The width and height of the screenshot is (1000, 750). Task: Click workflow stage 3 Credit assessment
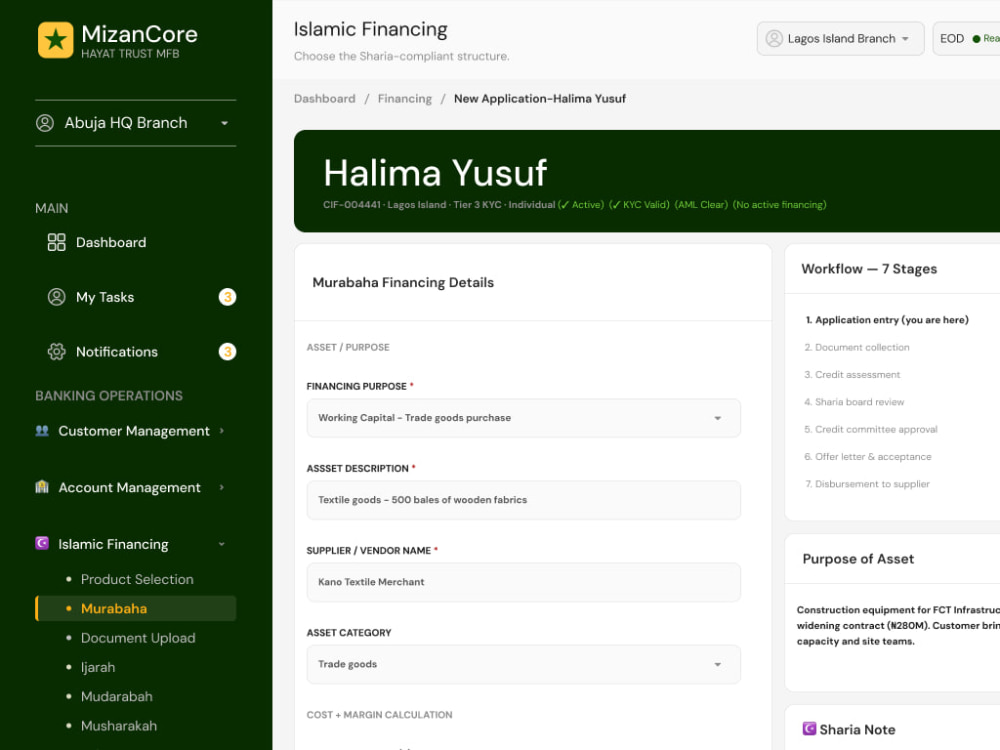tap(852, 374)
